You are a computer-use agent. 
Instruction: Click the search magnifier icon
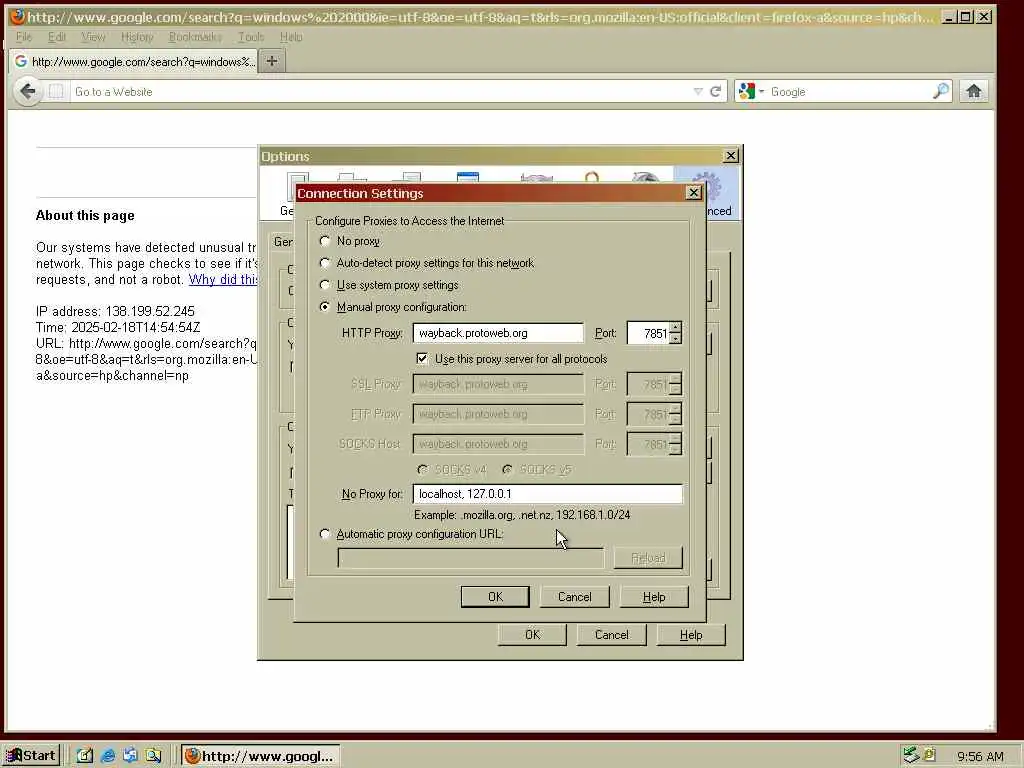[941, 91]
